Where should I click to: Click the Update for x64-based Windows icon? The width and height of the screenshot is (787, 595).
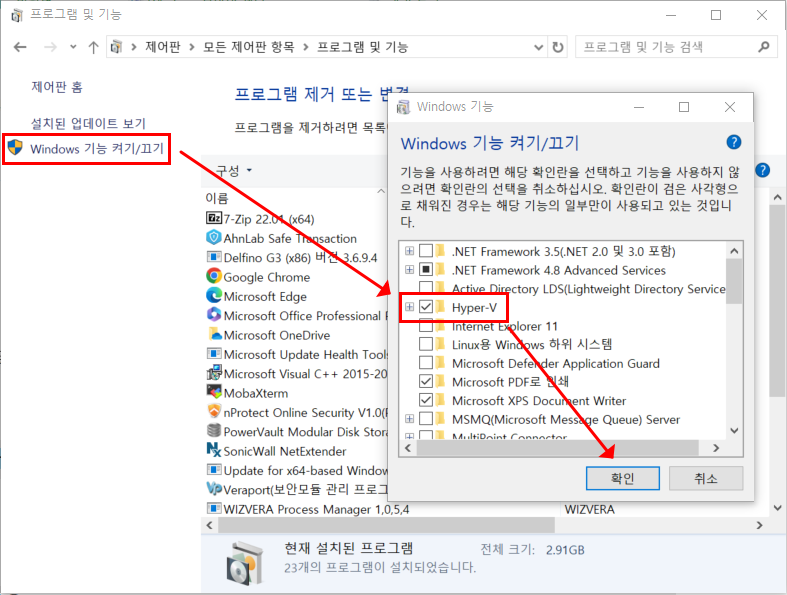click(214, 469)
